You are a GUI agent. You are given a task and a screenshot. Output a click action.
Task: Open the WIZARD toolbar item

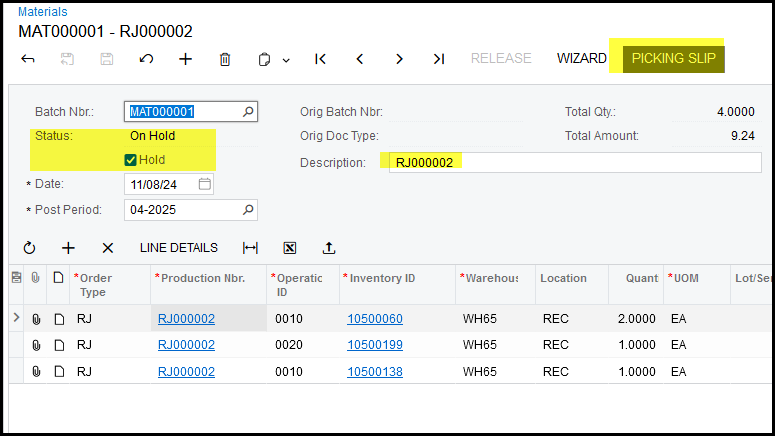coord(581,58)
